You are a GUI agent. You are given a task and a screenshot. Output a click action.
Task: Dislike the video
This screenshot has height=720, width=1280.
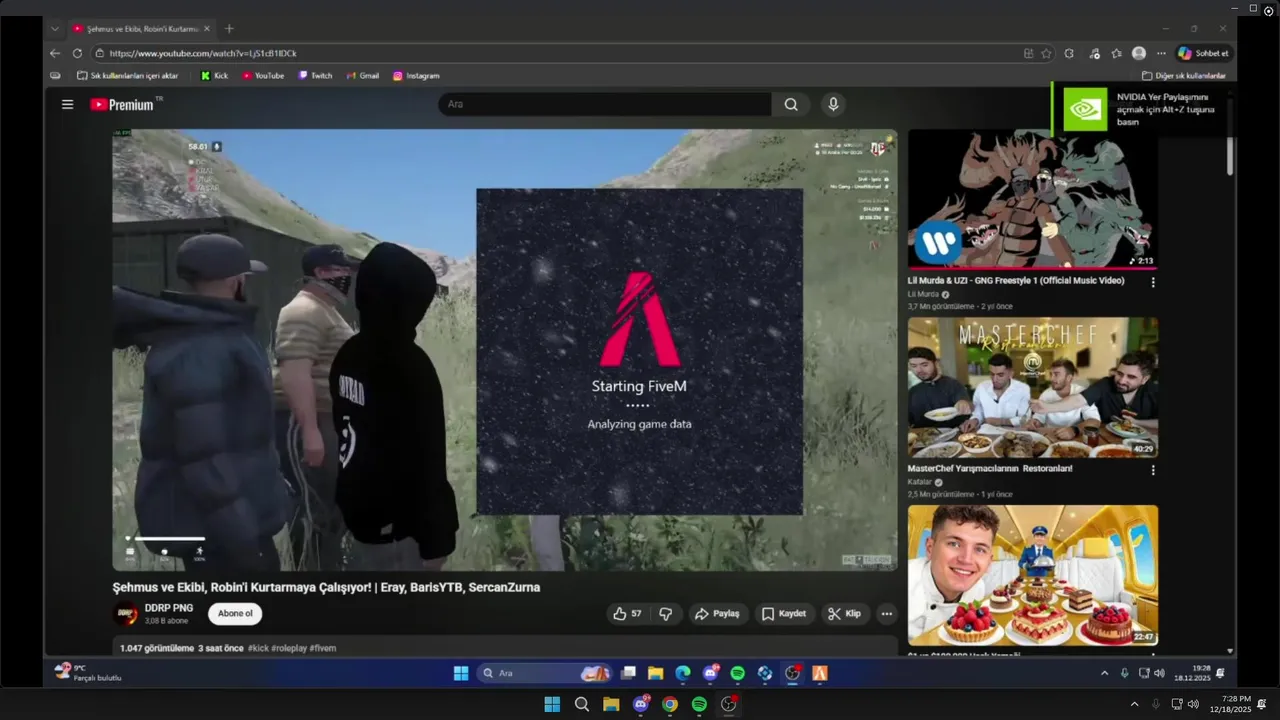click(x=666, y=614)
